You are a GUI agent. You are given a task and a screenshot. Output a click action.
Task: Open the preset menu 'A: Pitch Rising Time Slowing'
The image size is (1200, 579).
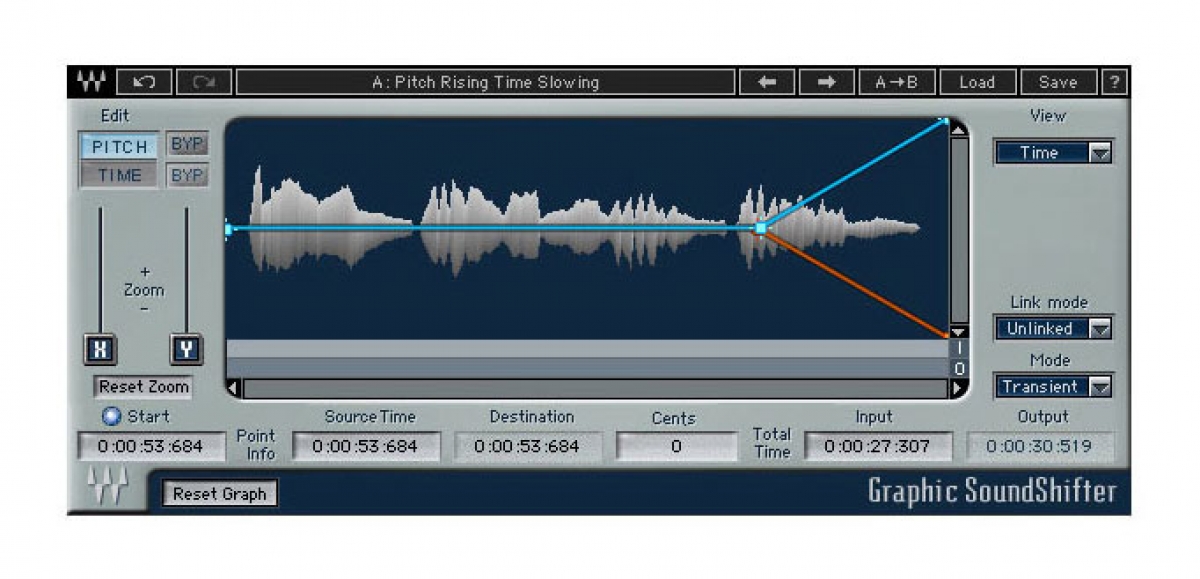(x=485, y=82)
